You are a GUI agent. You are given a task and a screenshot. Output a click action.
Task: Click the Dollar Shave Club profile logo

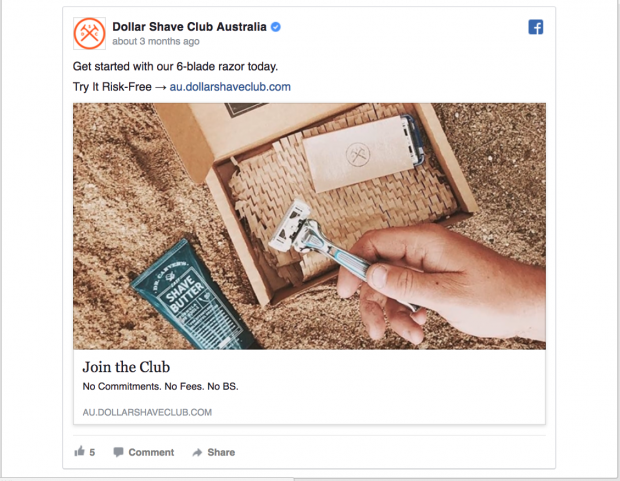click(x=89, y=34)
